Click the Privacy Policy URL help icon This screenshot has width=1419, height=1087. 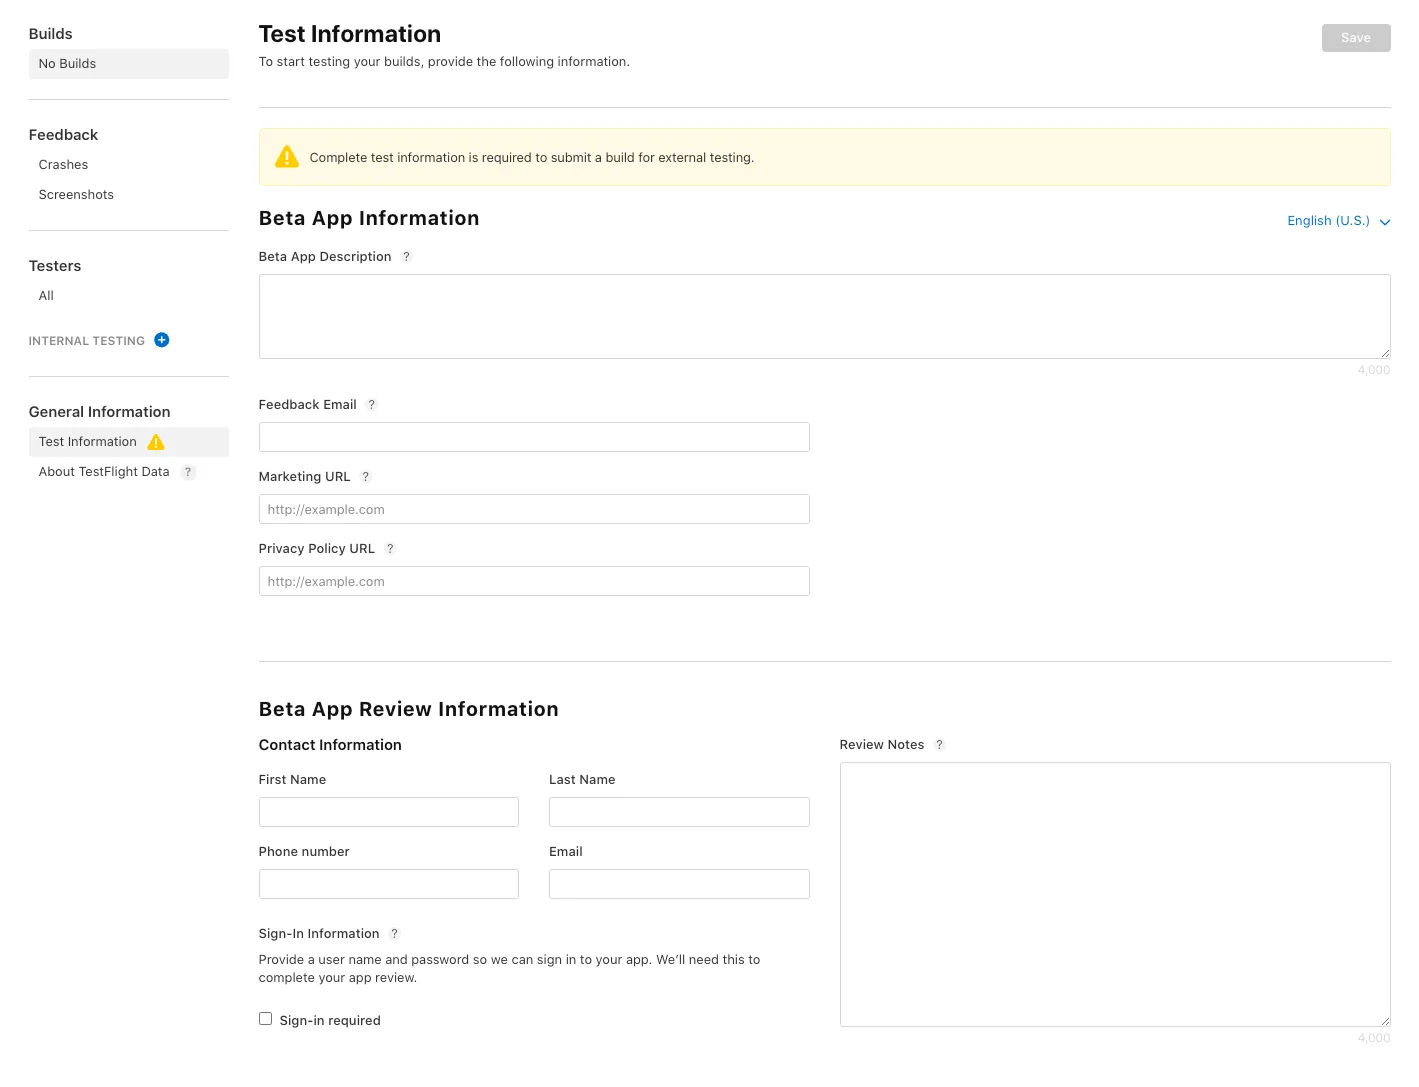coord(391,549)
